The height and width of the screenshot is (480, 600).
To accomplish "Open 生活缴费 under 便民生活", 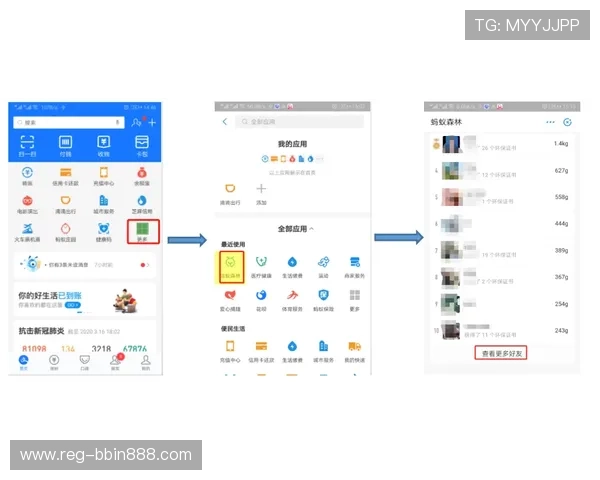I will point(292,351).
